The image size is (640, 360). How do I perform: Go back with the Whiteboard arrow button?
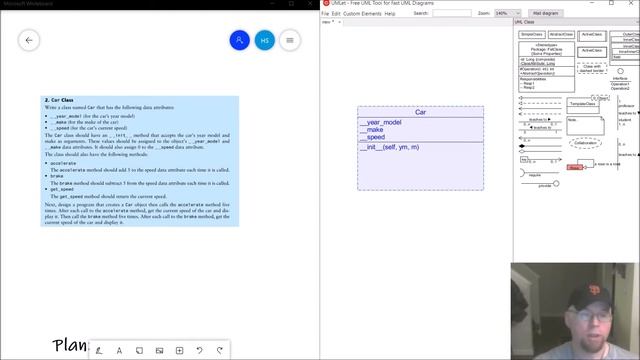(29, 40)
